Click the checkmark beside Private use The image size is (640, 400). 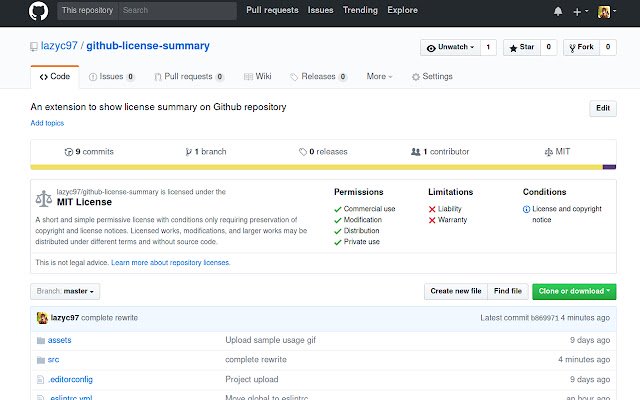pyautogui.click(x=338, y=242)
